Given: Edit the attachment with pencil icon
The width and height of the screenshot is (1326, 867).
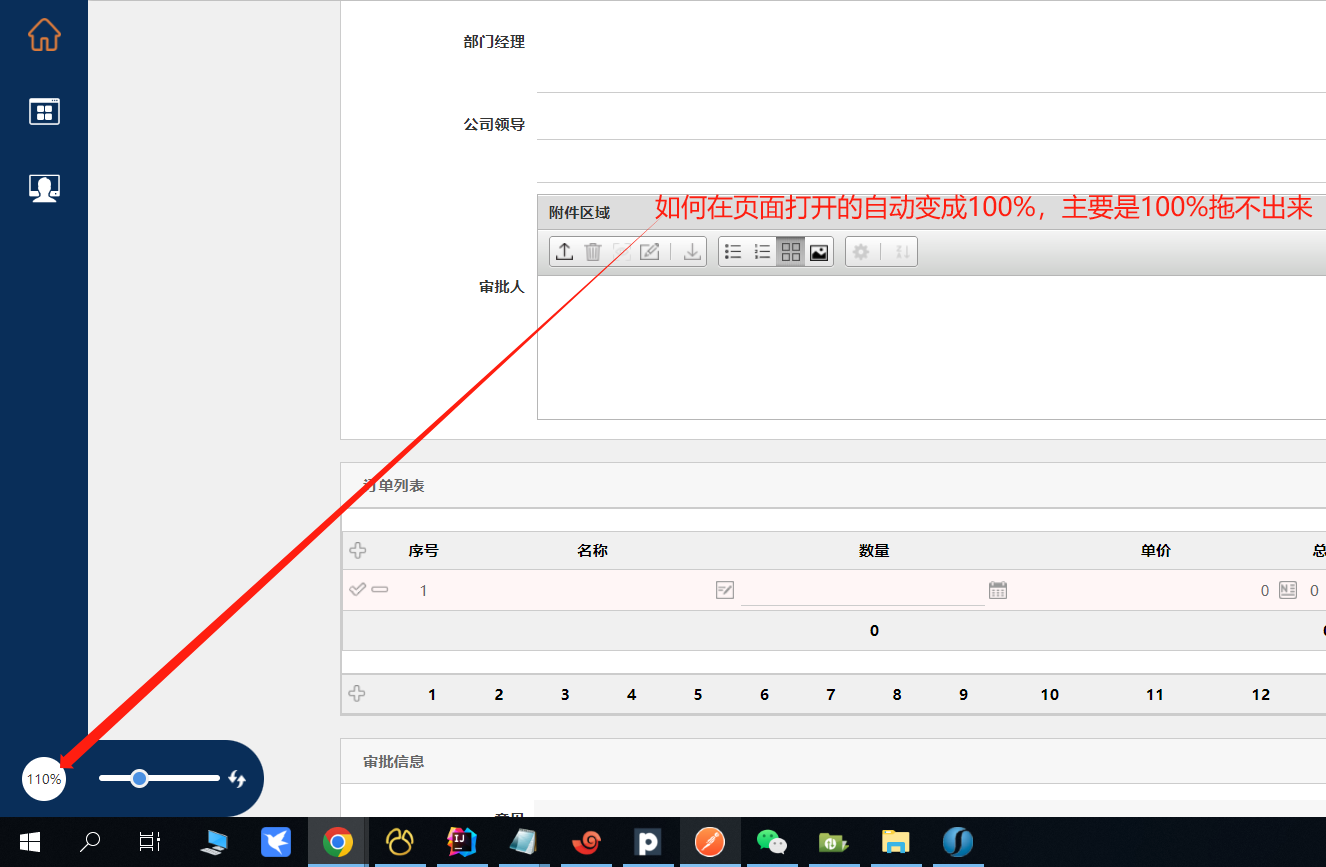Looking at the screenshot, I should tap(650, 252).
